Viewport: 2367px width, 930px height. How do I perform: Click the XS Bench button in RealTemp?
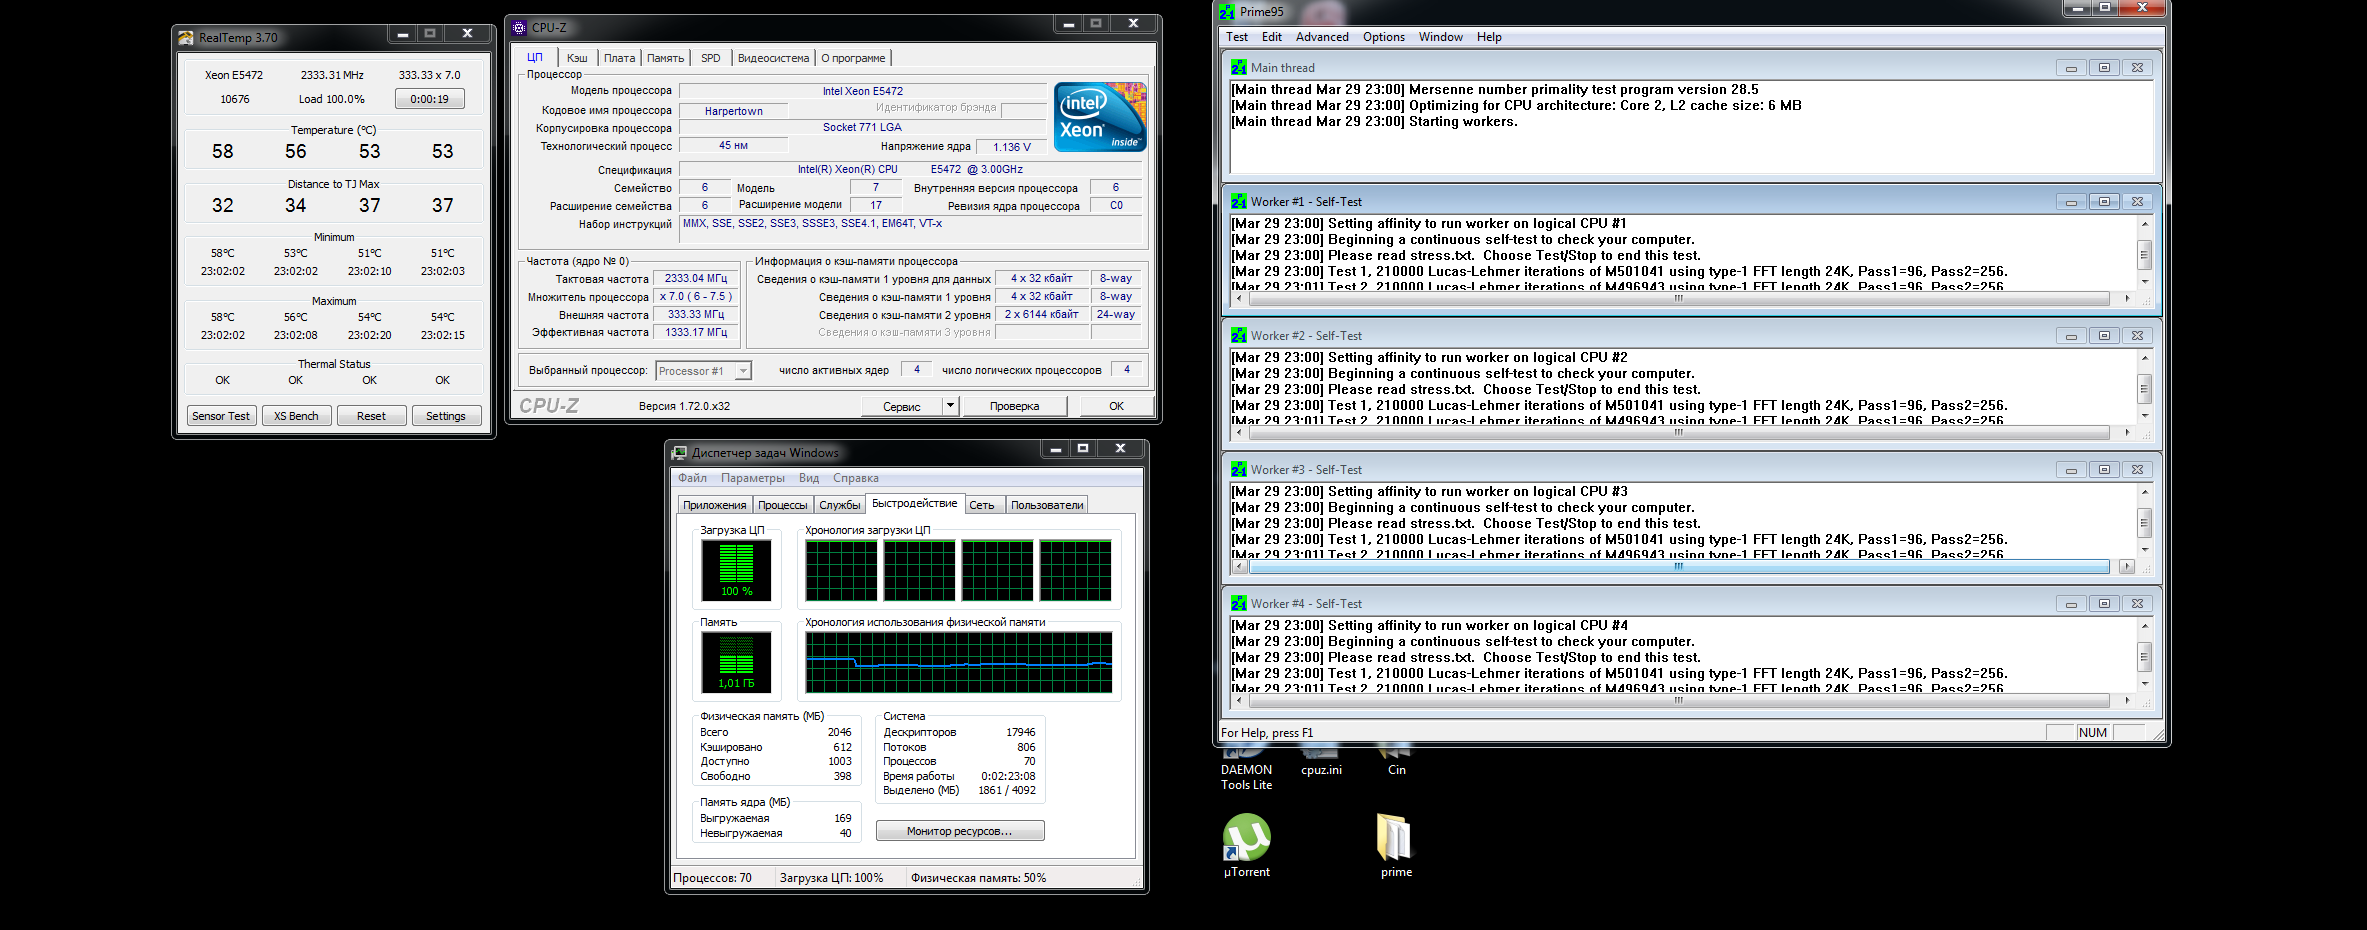point(296,416)
